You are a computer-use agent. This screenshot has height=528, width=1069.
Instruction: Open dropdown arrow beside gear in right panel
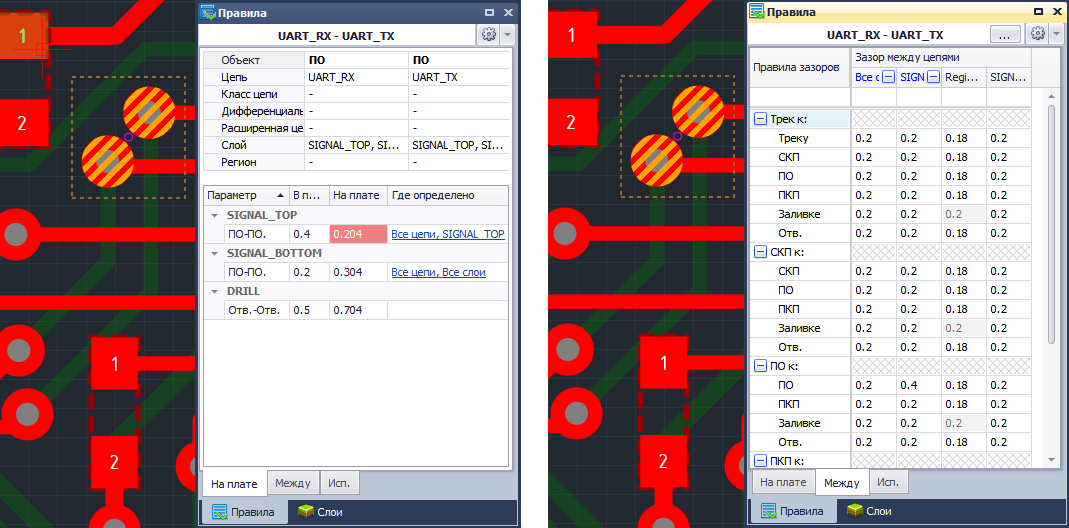(x=1055, y=34)
